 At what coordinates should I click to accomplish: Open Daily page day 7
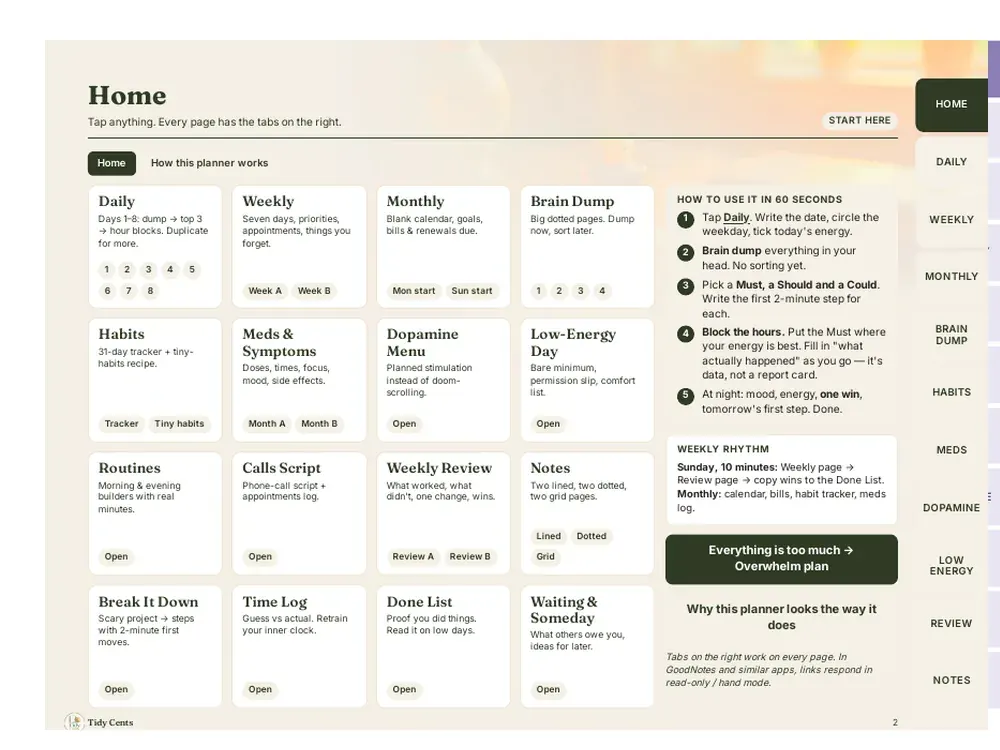point(129,291)
